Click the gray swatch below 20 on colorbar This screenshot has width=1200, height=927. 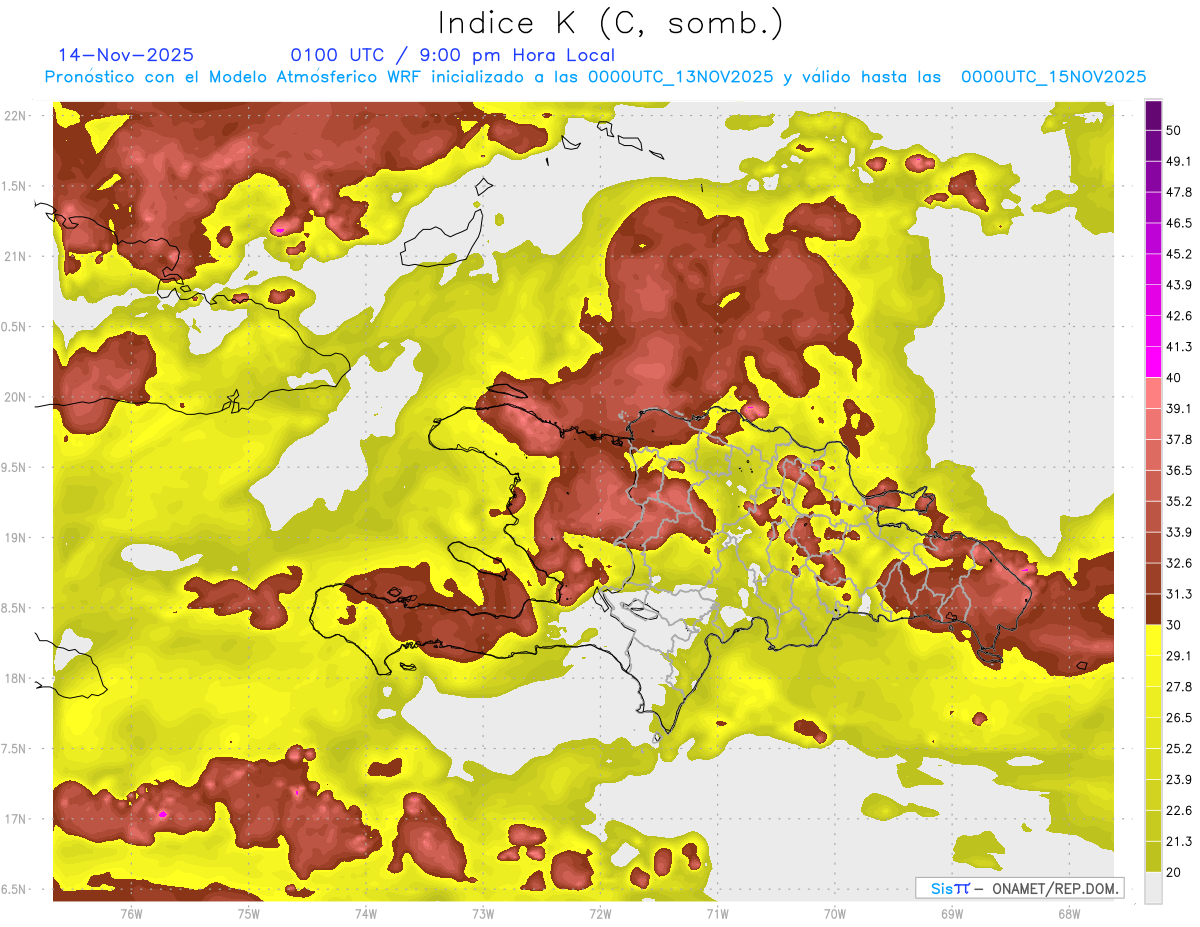point(1154,887)
